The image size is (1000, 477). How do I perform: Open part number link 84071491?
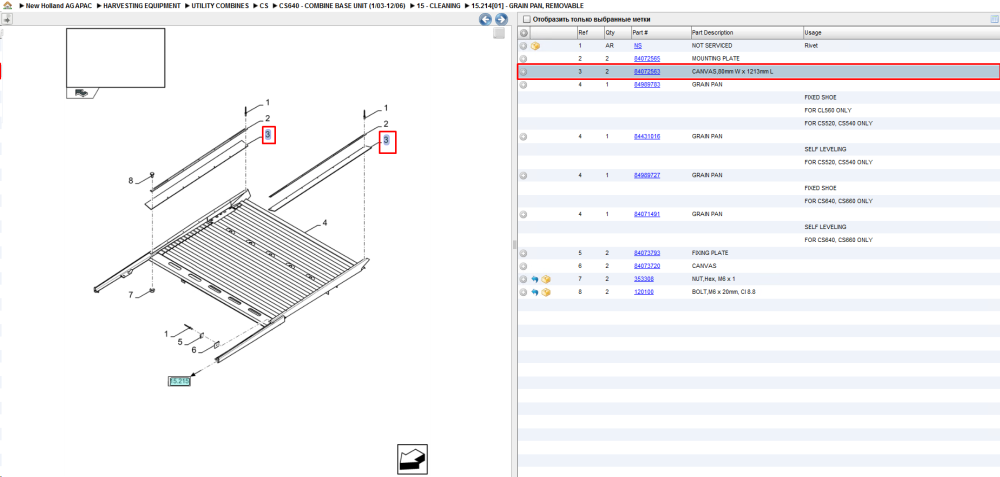(647, 214)
